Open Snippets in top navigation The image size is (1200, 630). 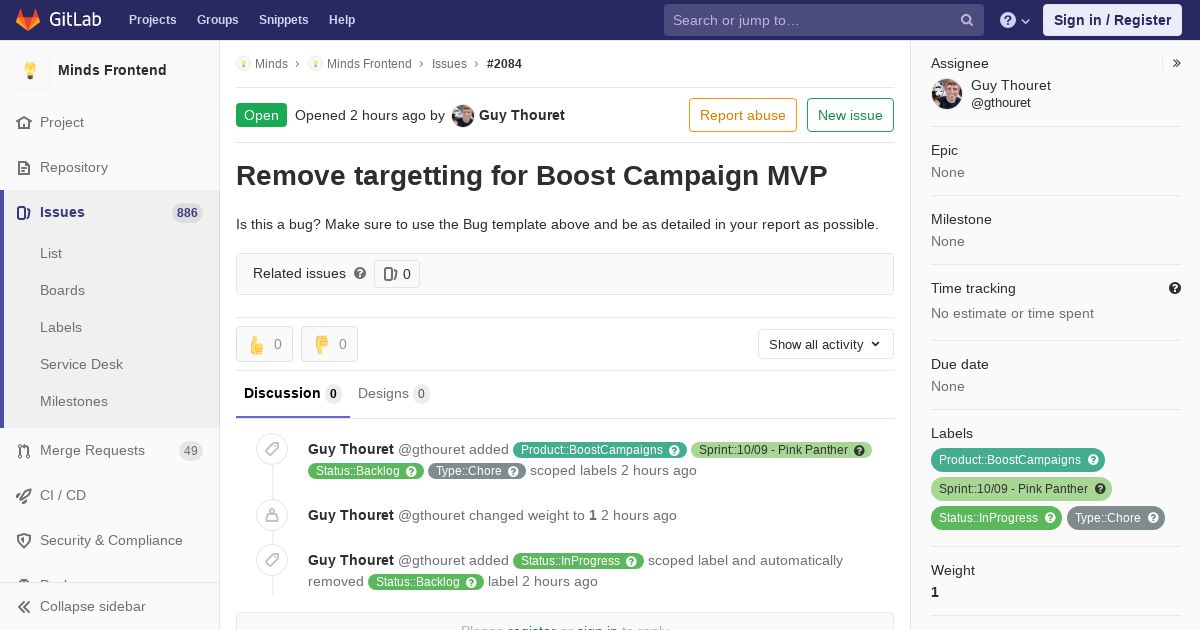[283, 20]
